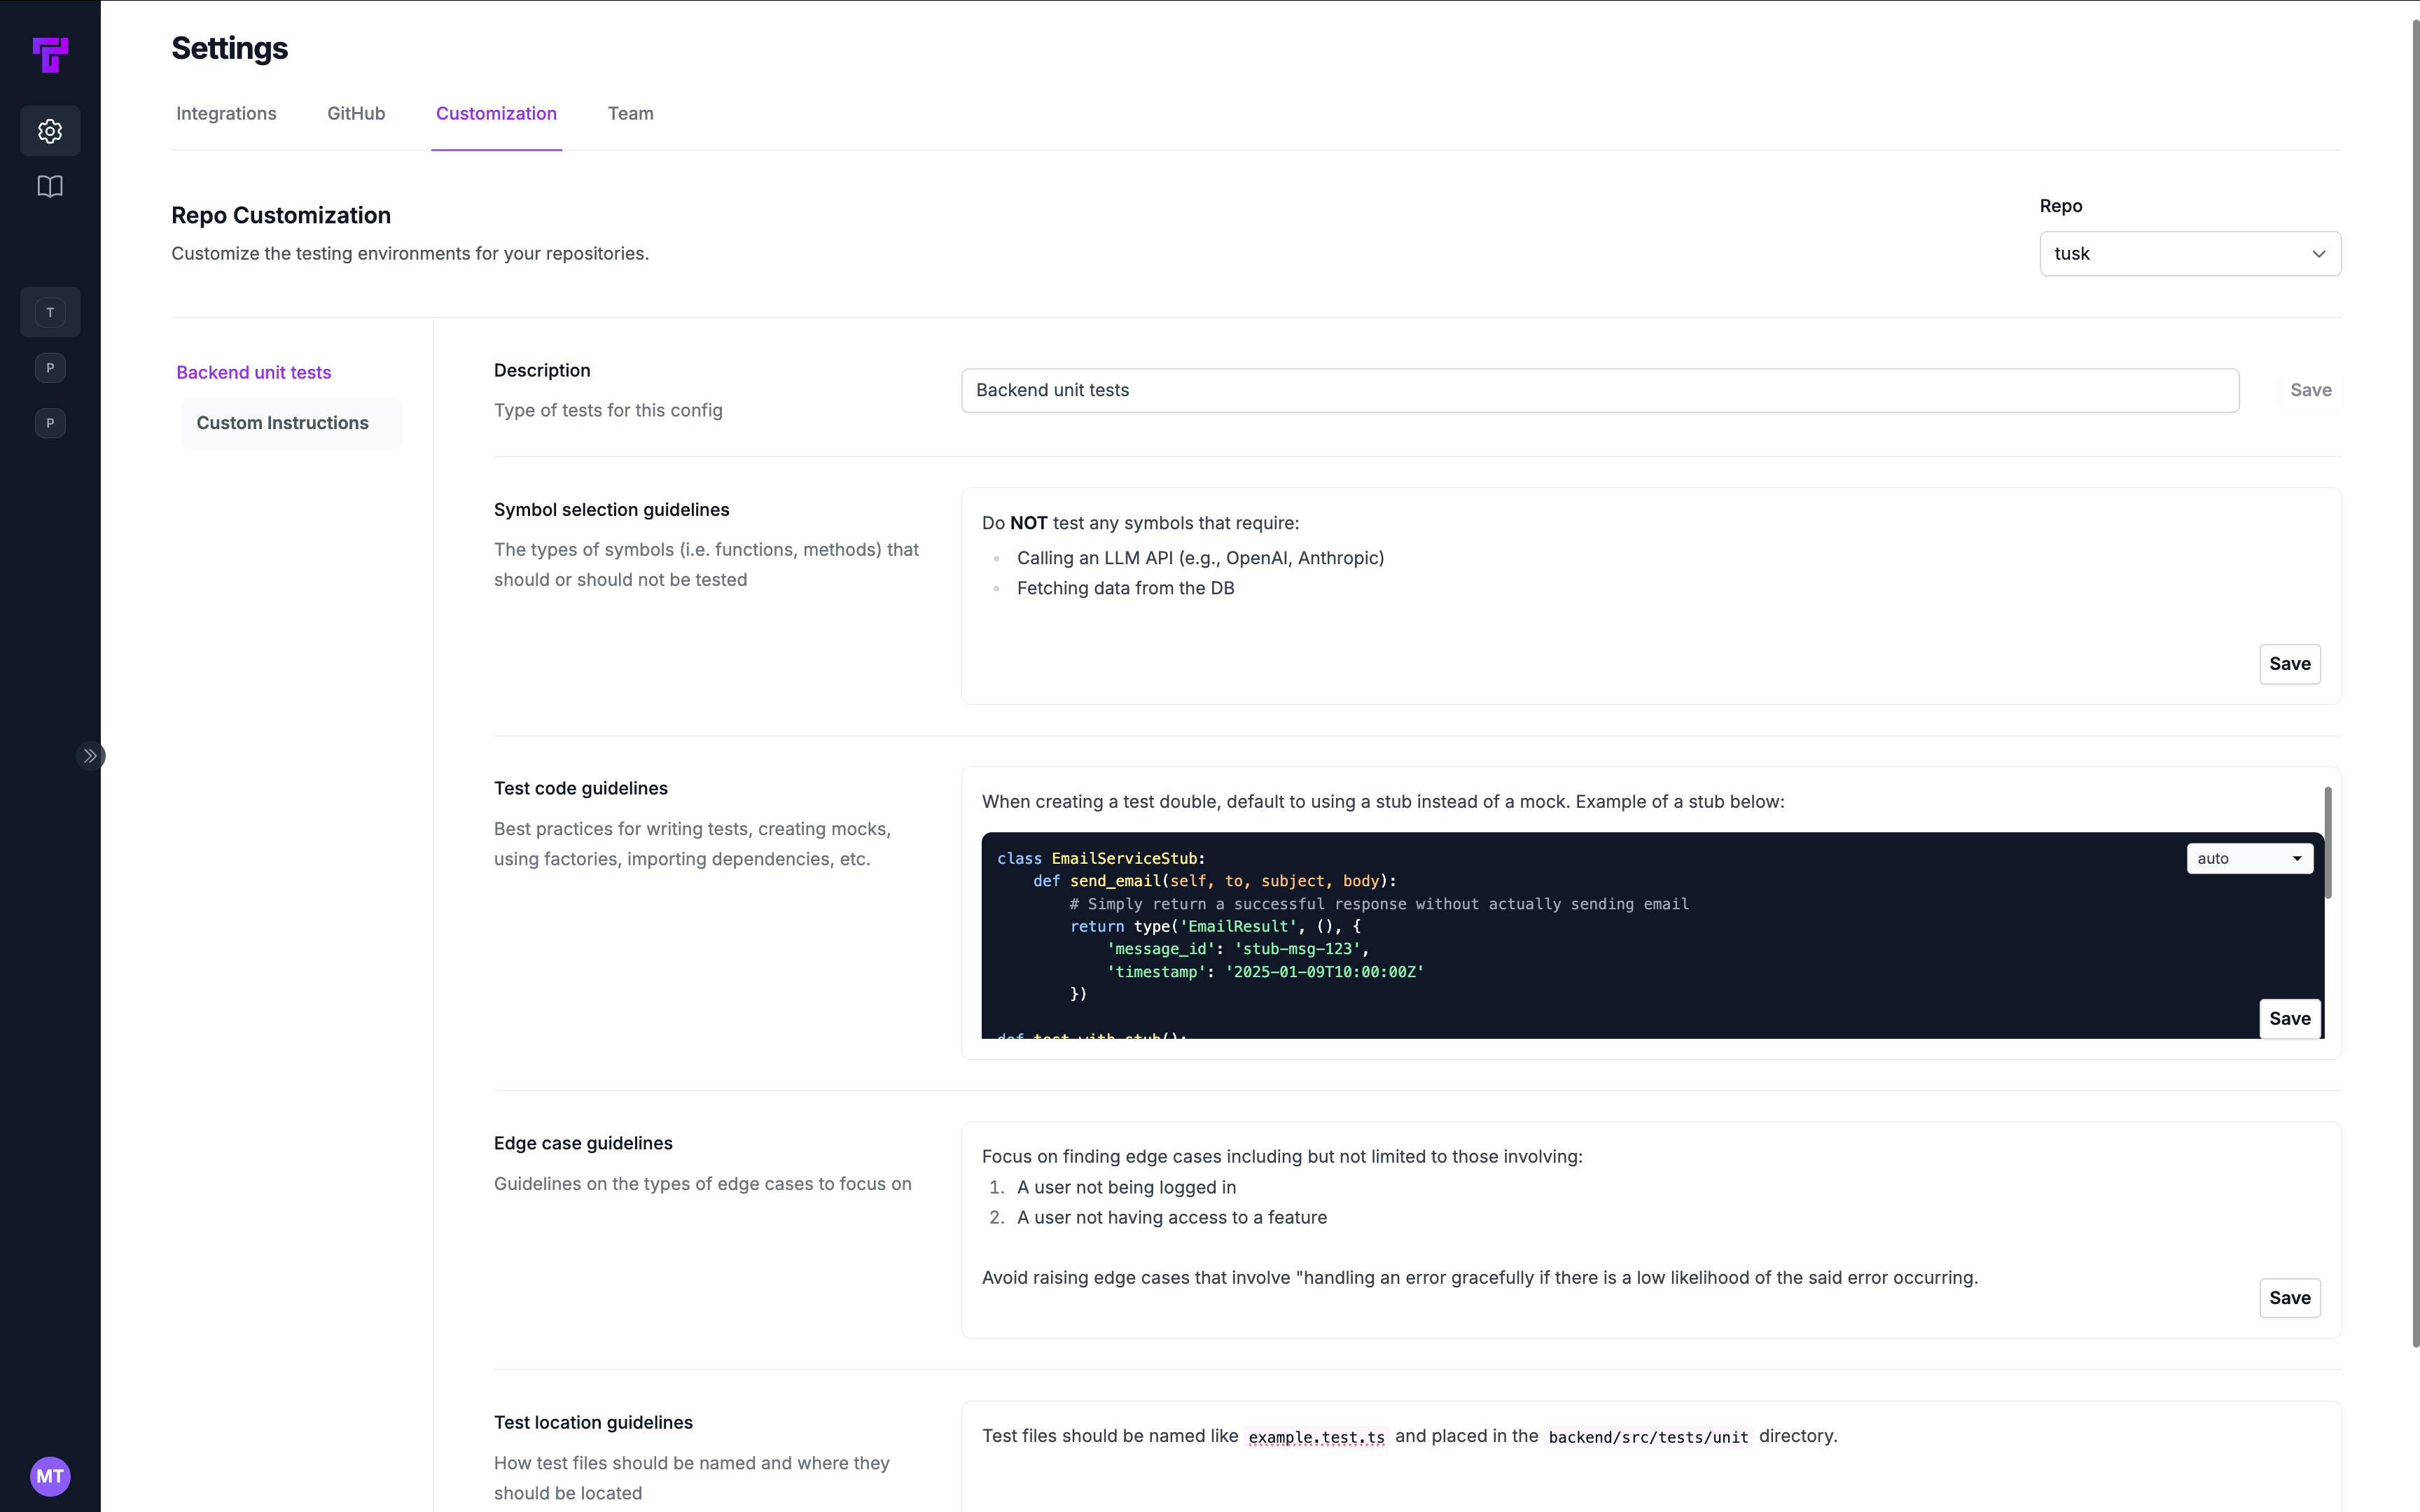Click the Test code guidelines inner scrollbar
Image resolution: width=2420 pixels, height=1512 pixels.
(x=2328, y=843)
